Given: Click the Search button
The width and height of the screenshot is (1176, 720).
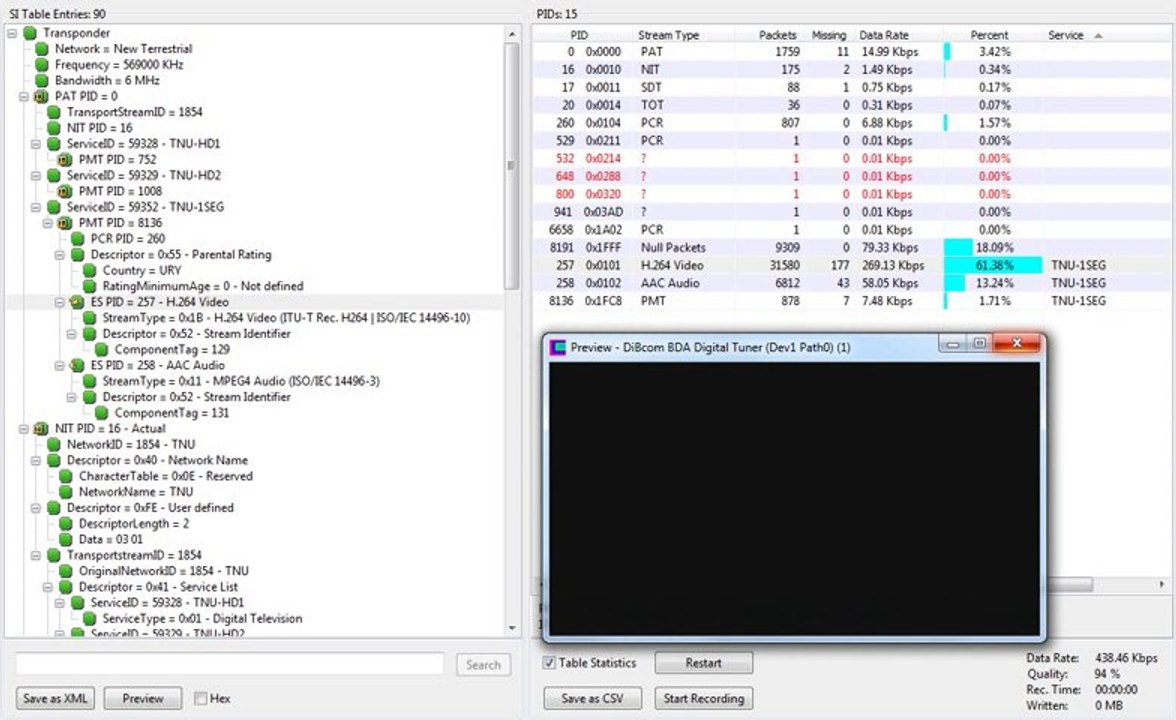Looking at the screenshot, I should click(483, 664).
